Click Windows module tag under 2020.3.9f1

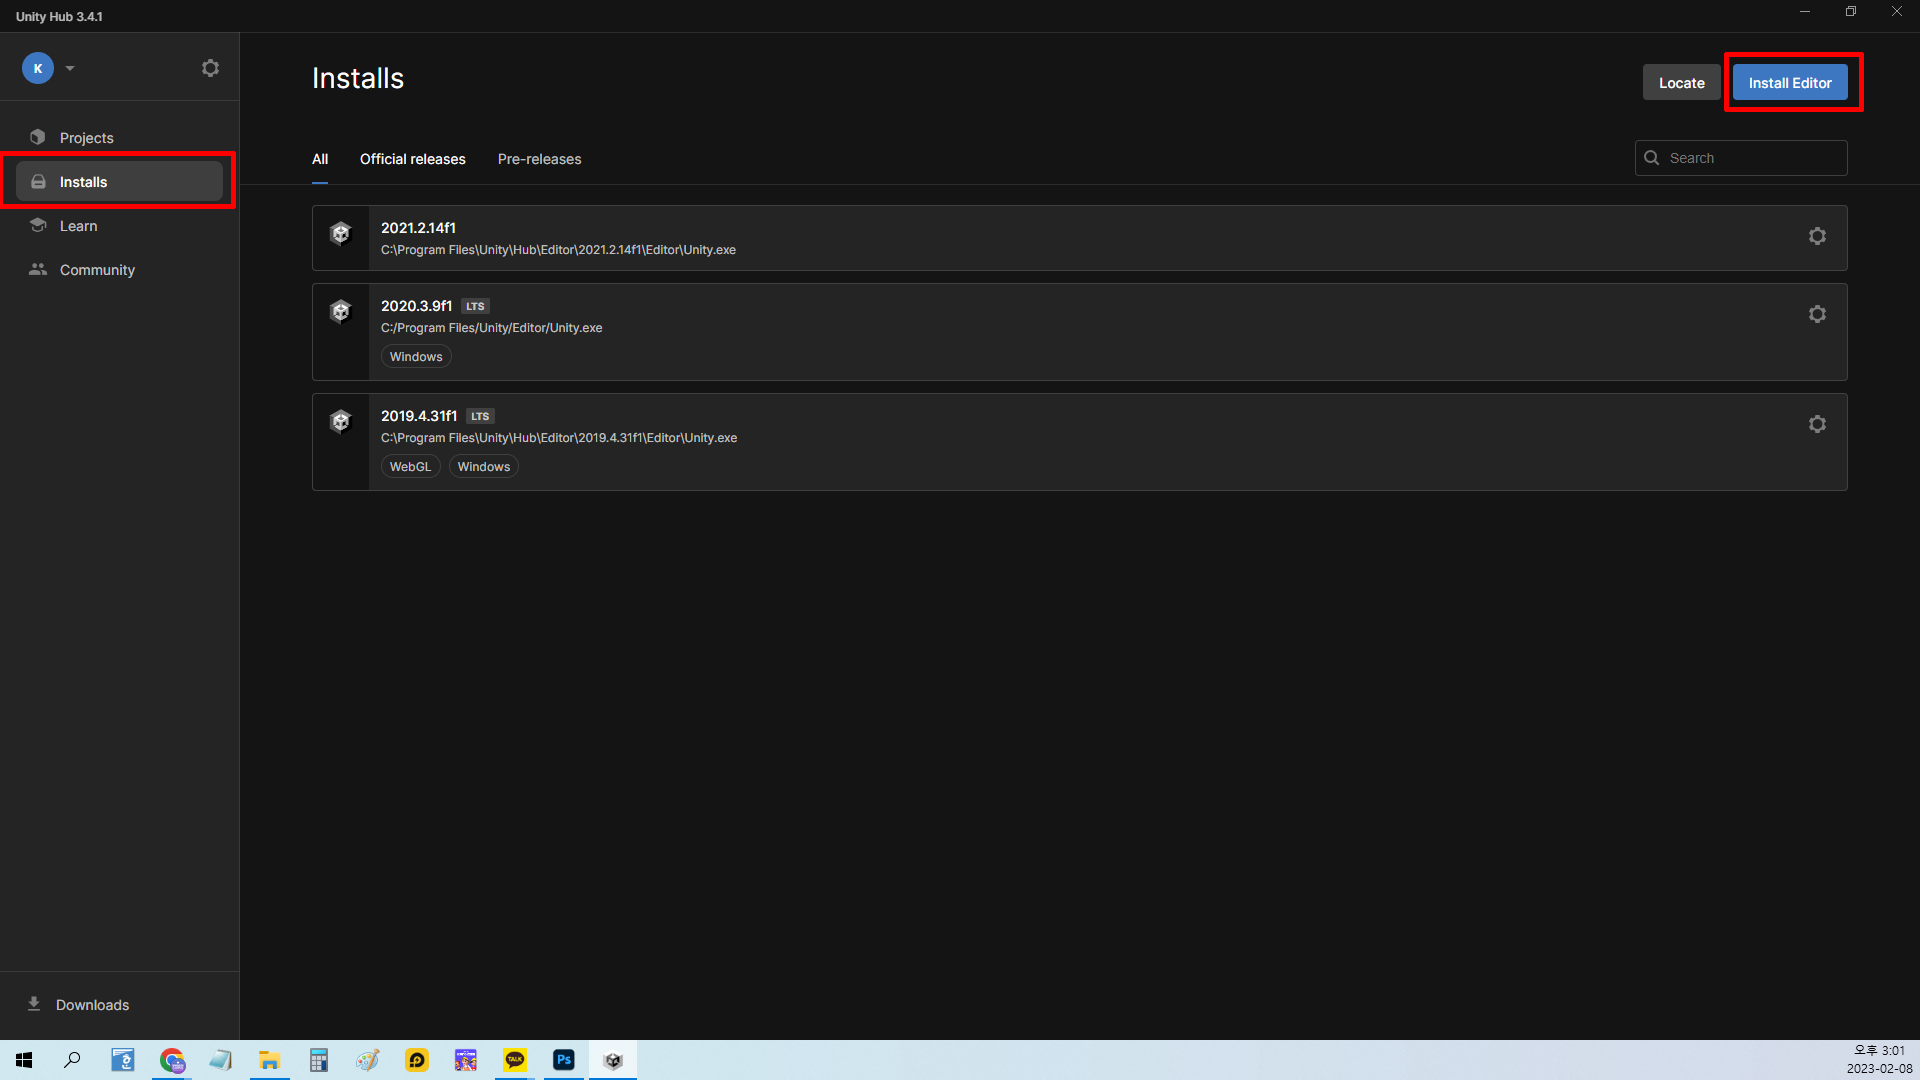tap(416, 357)
